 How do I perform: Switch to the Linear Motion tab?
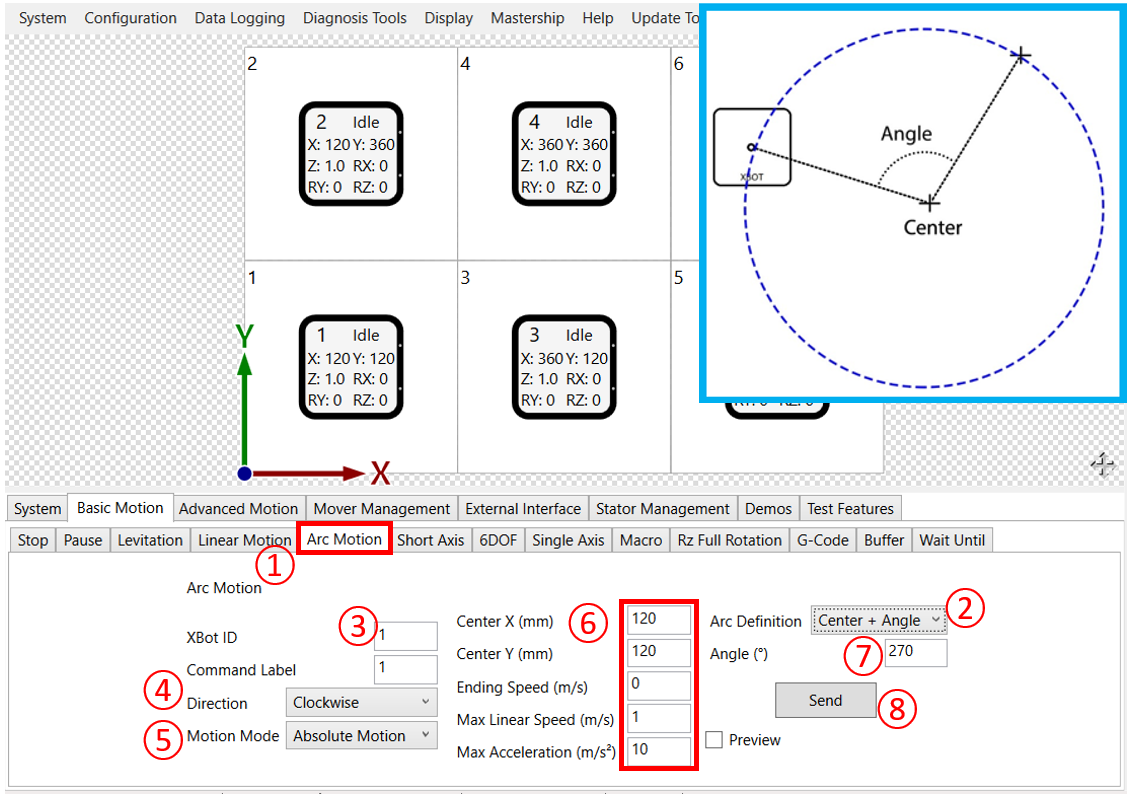point(244,540)
